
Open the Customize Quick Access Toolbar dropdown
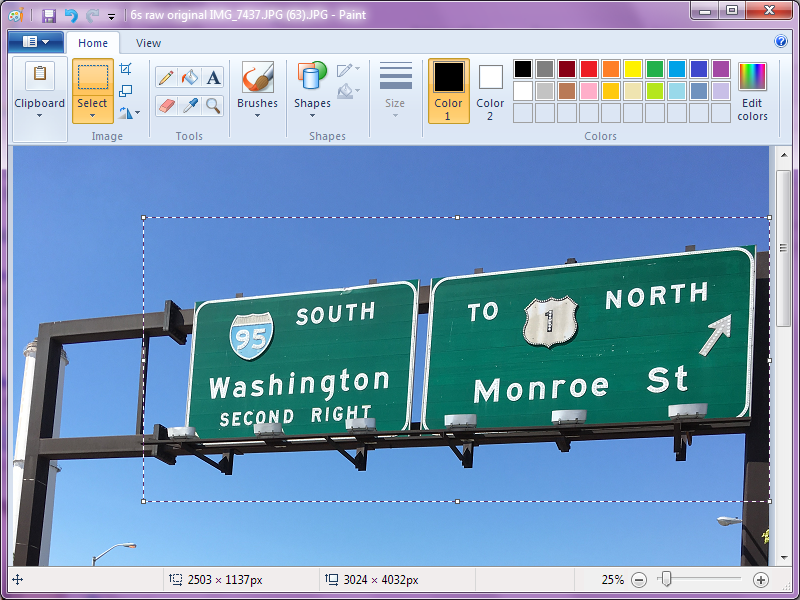[111, 16]
